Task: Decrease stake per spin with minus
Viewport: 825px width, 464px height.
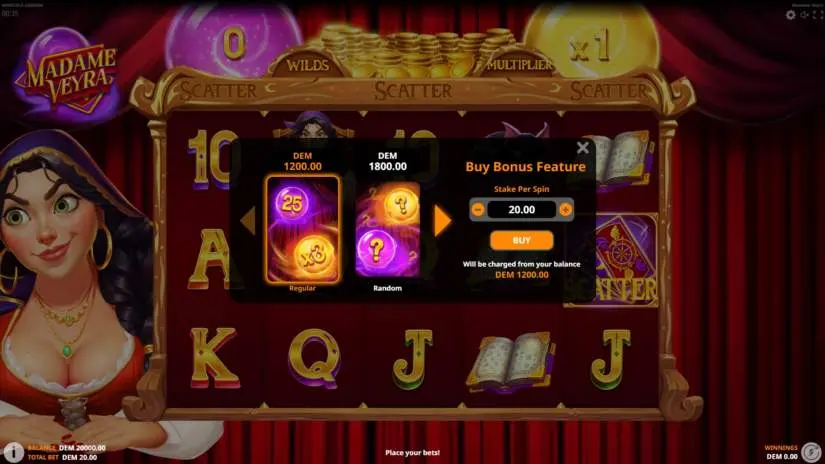Action: (x=478, y=209)
